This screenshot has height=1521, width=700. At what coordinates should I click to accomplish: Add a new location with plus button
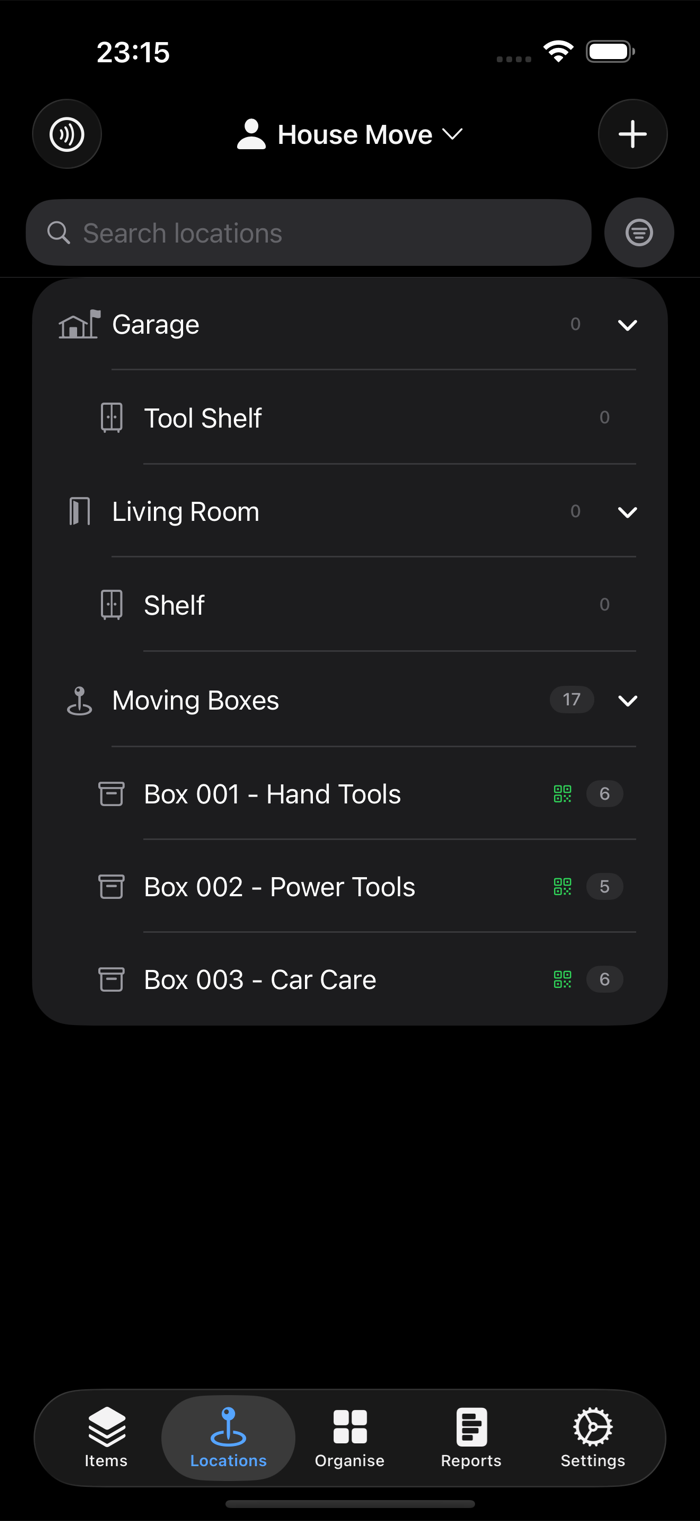(x=633, y=134)
